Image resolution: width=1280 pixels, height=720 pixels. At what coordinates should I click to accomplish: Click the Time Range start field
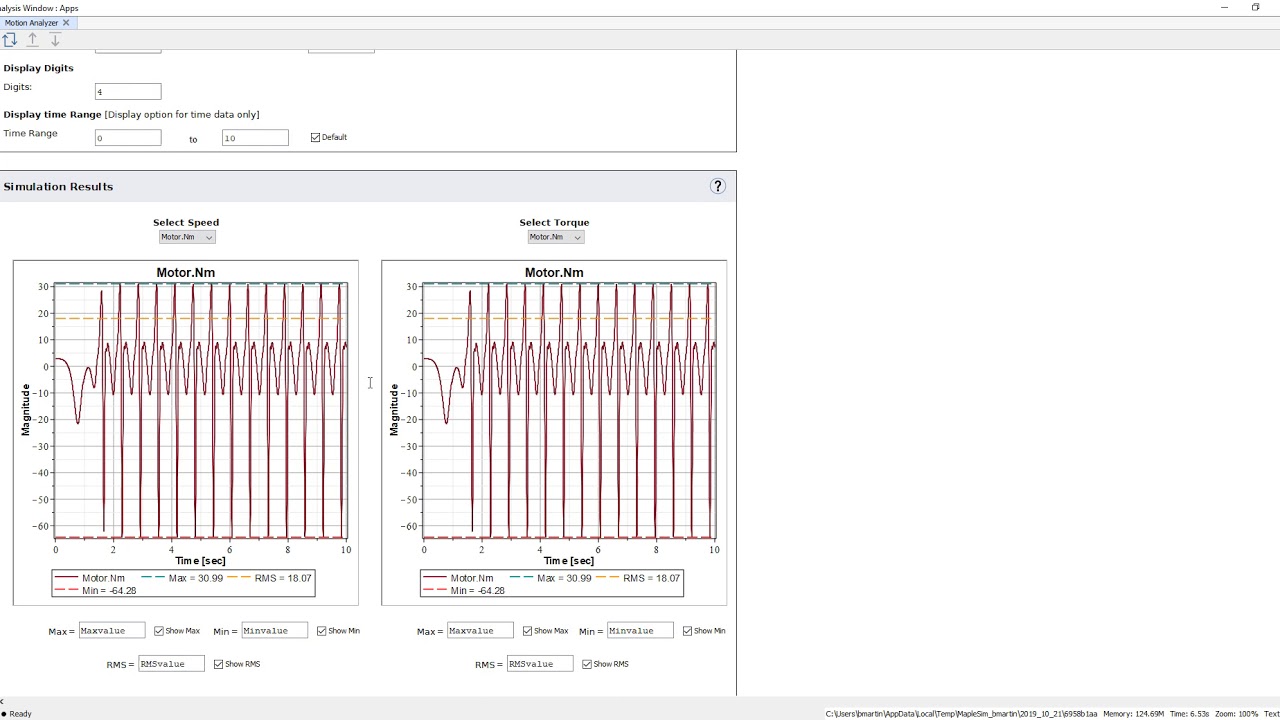click(128, 138)
